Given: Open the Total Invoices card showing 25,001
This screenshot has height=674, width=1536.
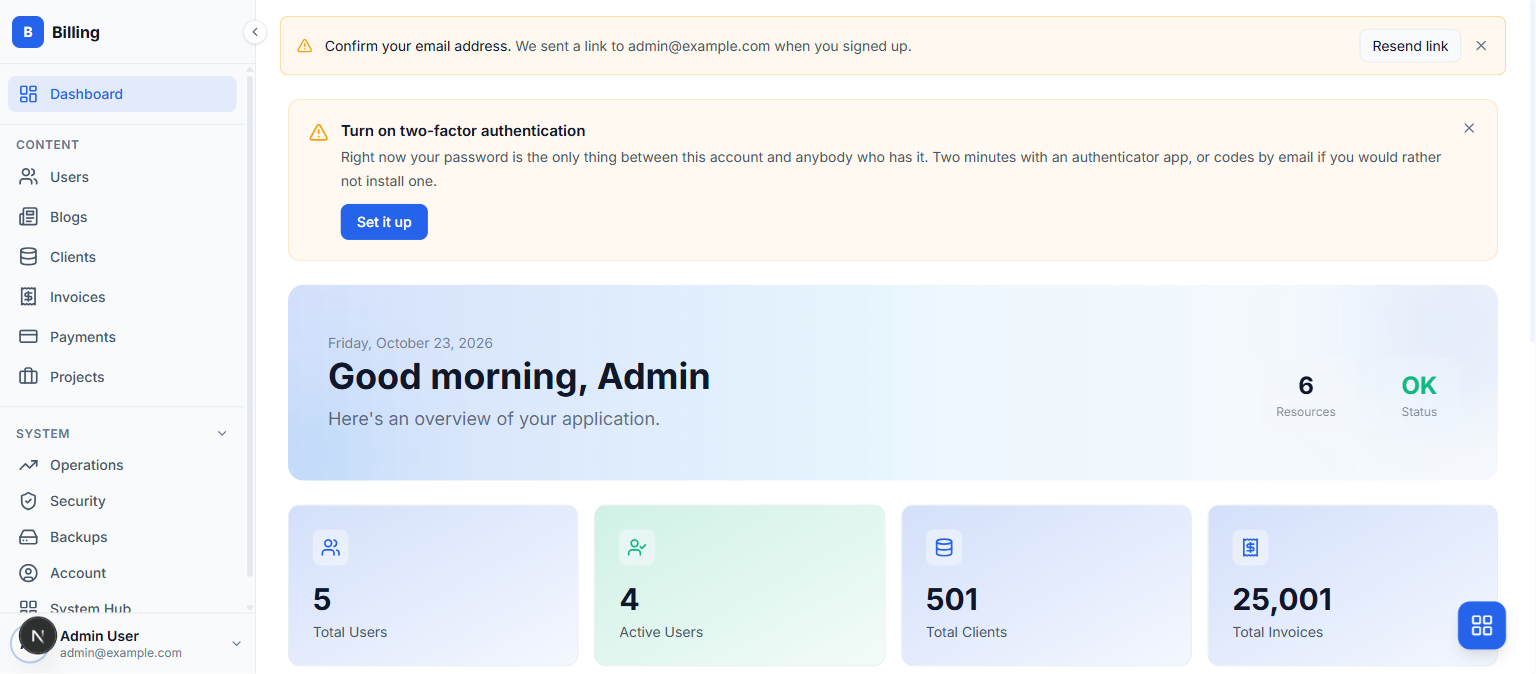Looking at the screenshot, I should pos(1353,585).
